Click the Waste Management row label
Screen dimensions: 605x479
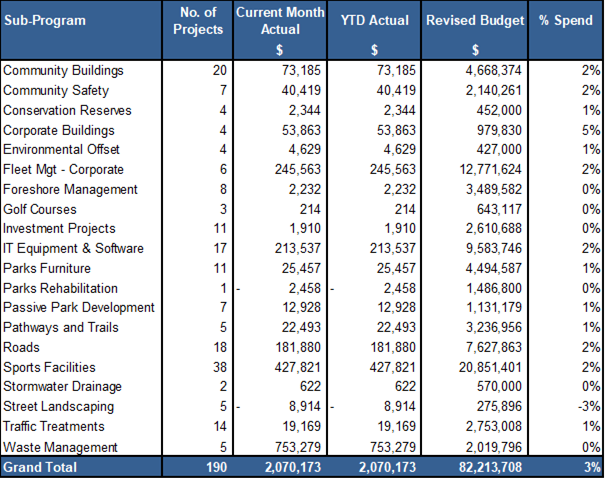(x=60, y=447)
